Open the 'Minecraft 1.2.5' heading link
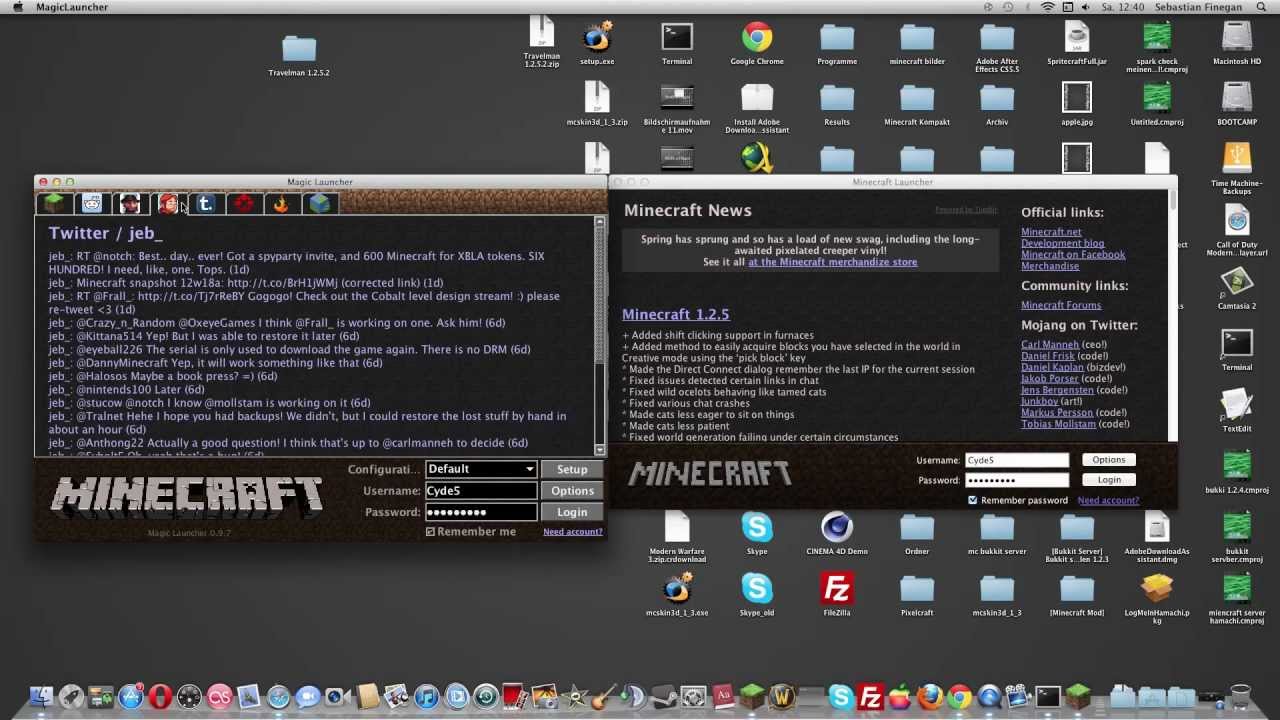Image resolution: width=1280 pixels, height=720 pixels. [675, 314]
